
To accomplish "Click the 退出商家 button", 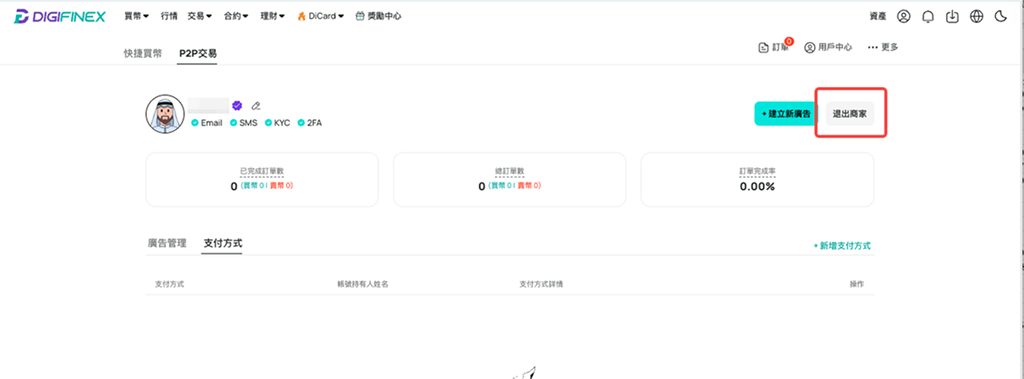I will pyautogui.click(x=850, y=114).
